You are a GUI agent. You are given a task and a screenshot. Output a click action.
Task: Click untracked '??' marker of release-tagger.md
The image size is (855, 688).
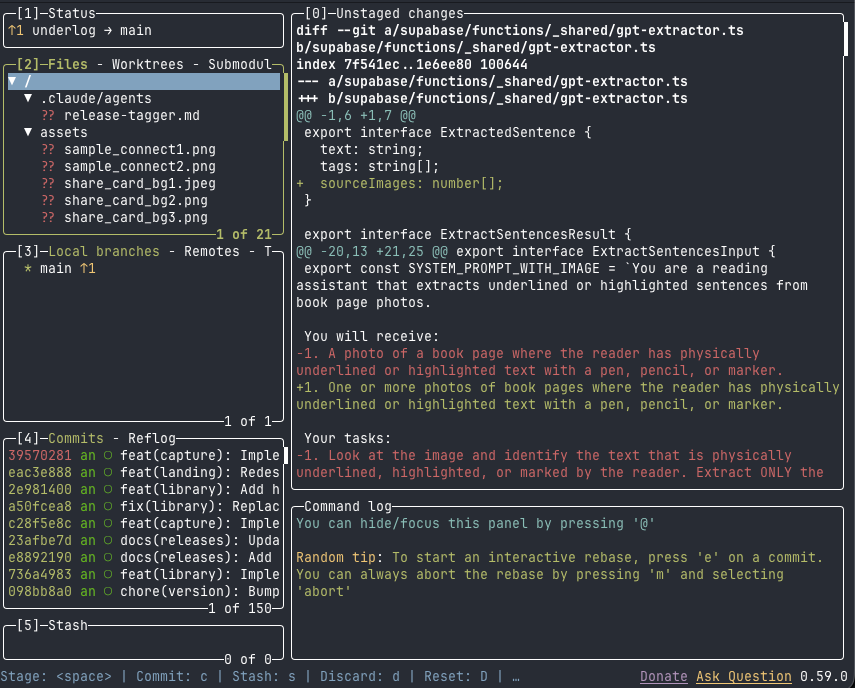48,116
